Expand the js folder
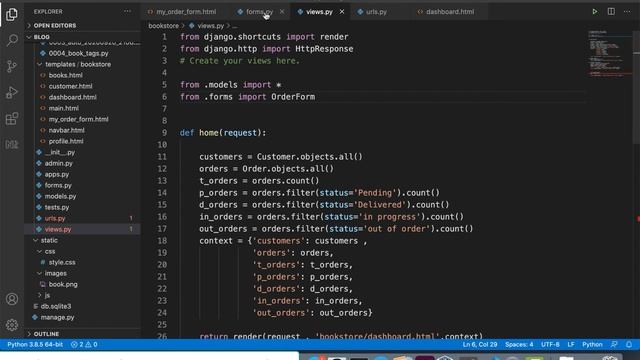 47,295
